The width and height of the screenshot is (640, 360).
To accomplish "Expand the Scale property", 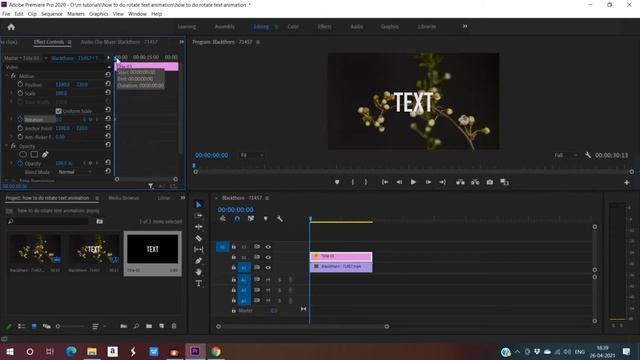I will pos(11,93).
